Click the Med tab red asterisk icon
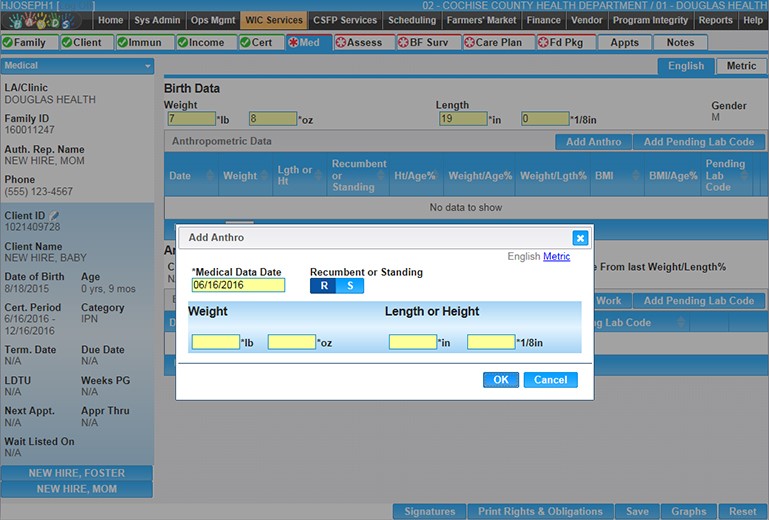 (x=293, y=43)
